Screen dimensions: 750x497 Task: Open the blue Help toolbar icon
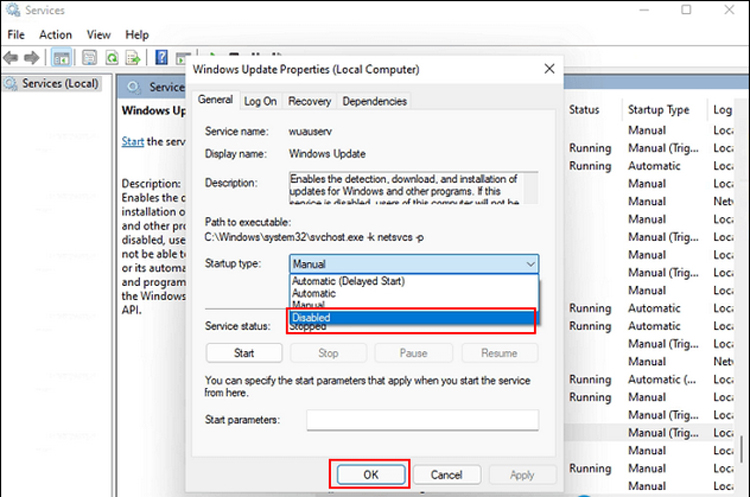(x=162, y=58)
